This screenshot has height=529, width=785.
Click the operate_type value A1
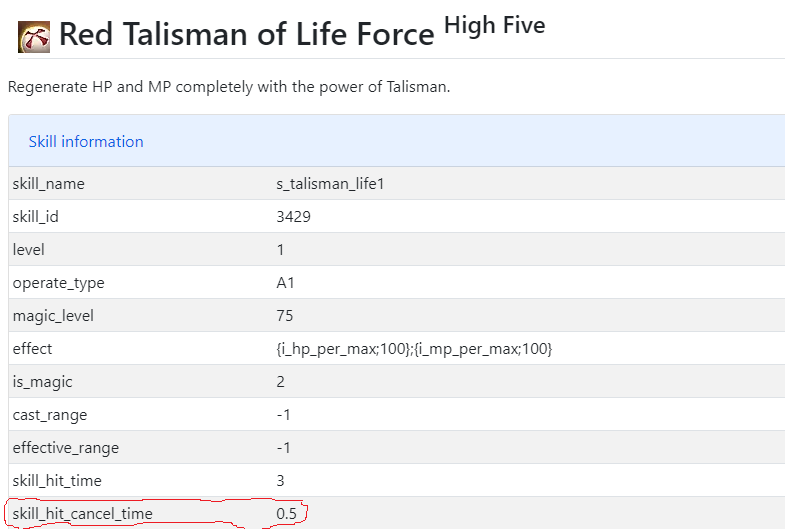click(x=286, y=283)
